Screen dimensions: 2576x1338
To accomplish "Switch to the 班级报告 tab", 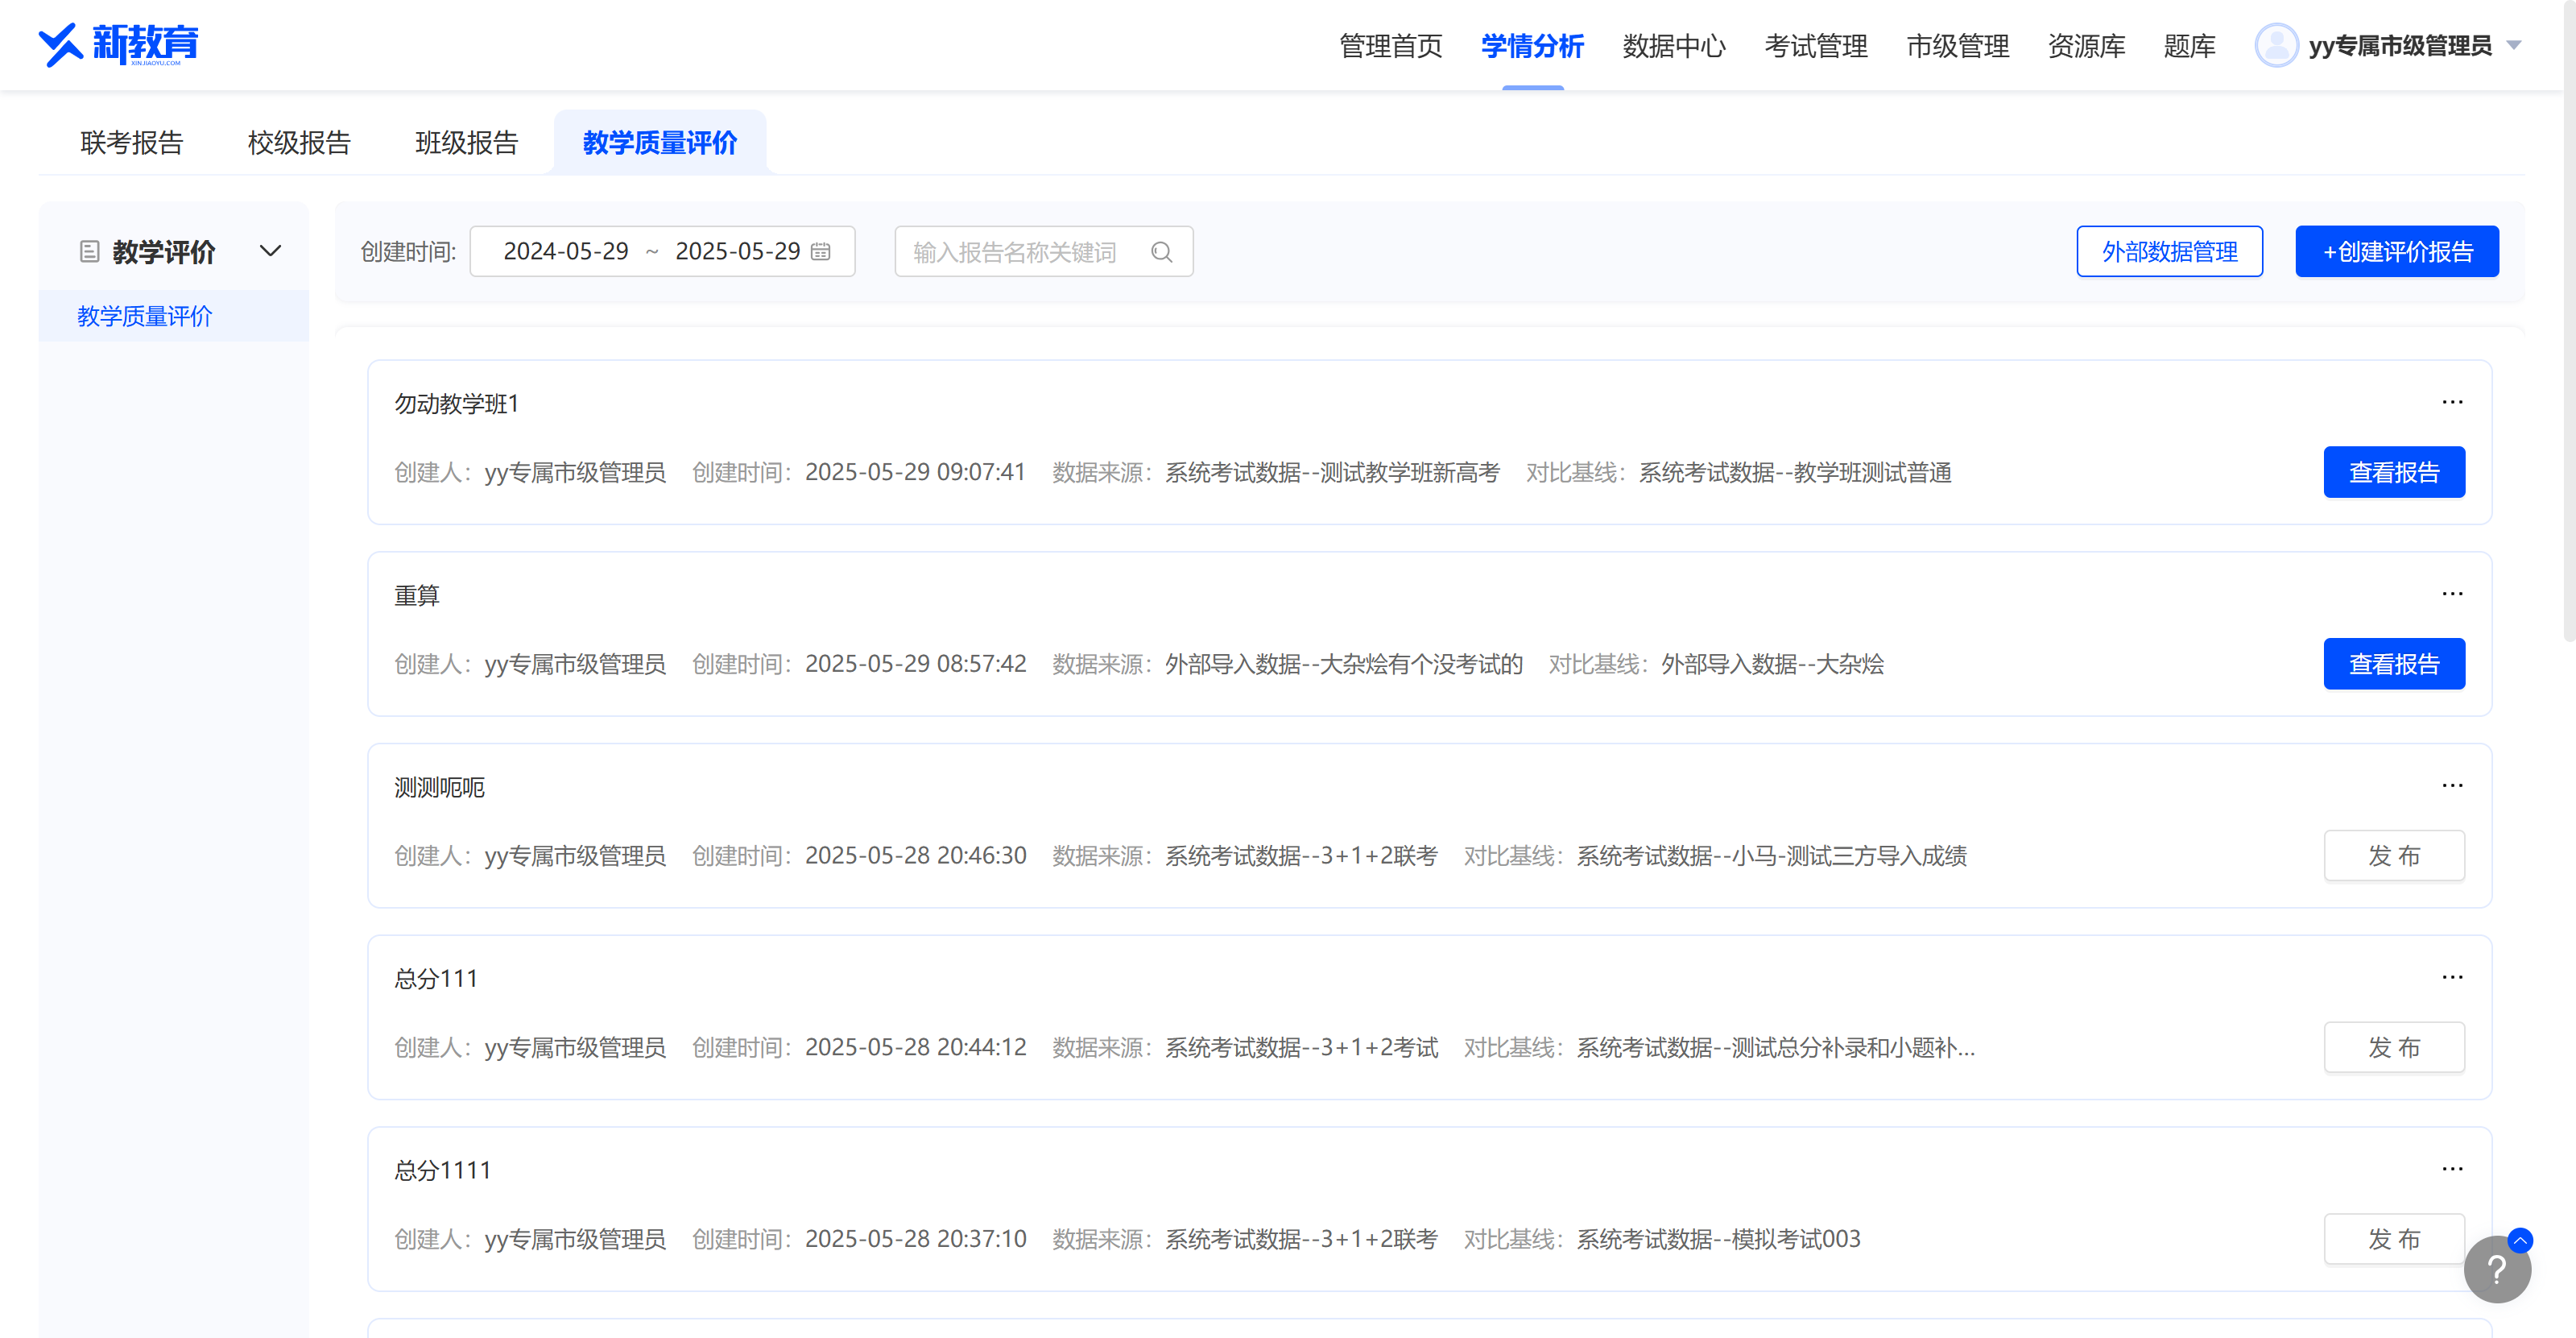I will [x=467, y=143].
